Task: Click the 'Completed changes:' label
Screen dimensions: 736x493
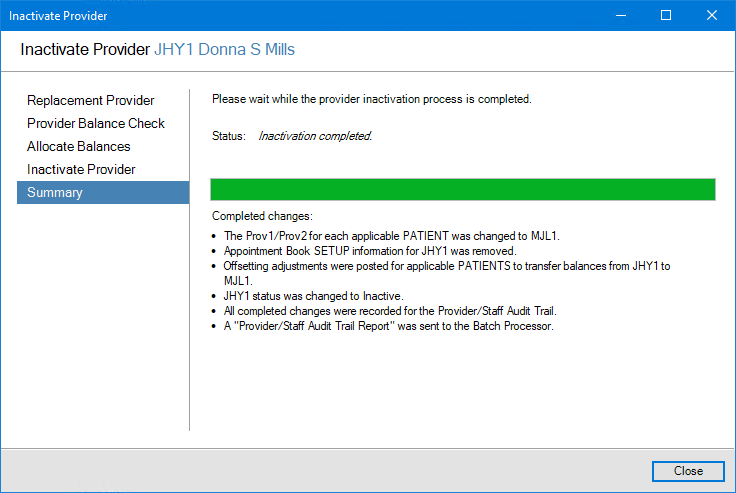Action: 263,216
